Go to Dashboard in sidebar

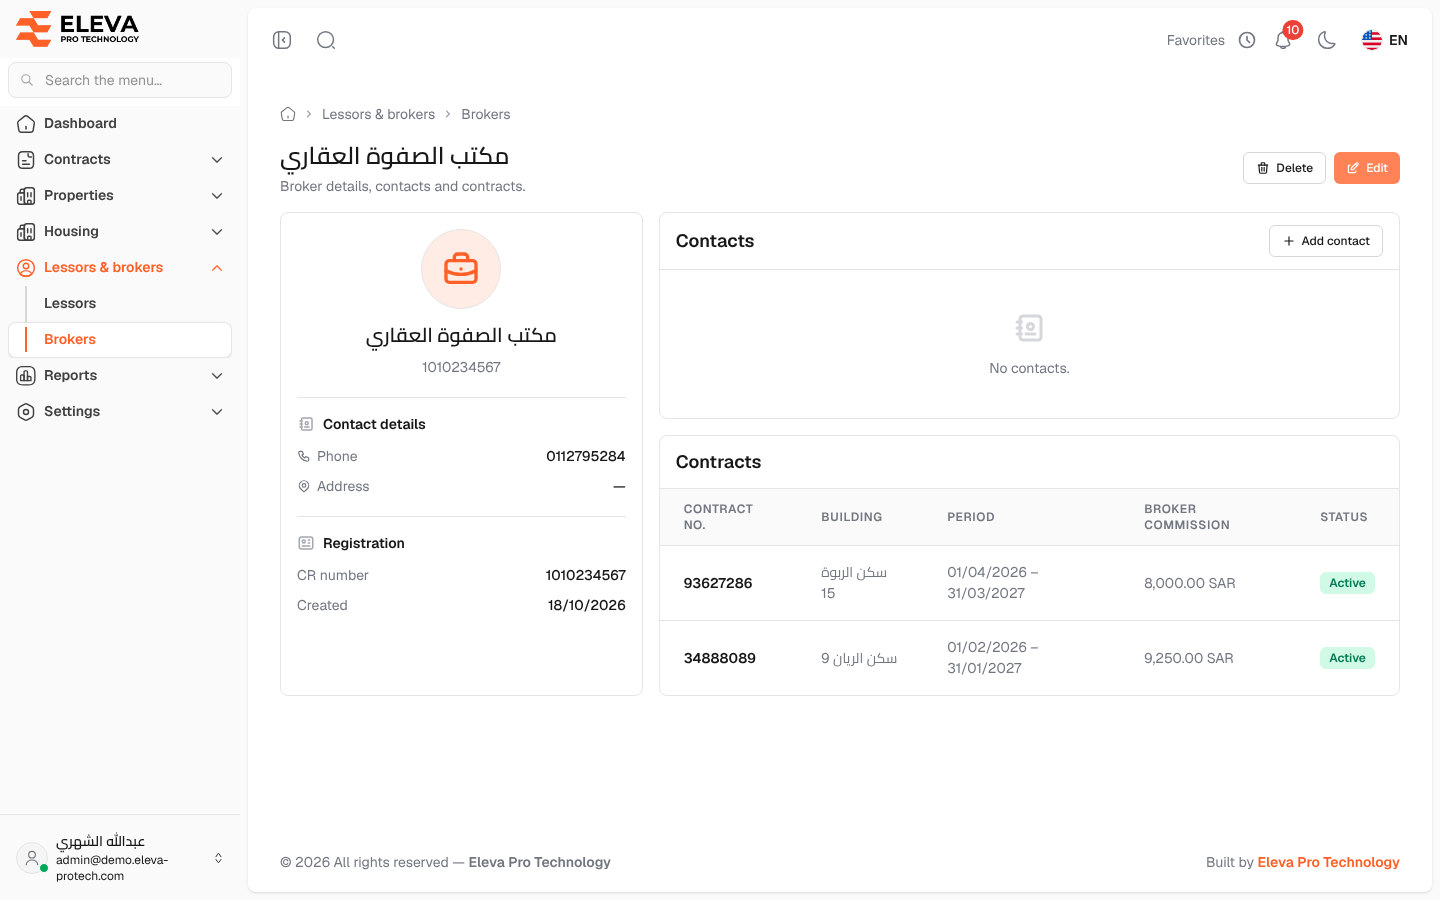(x=120, y=123)
